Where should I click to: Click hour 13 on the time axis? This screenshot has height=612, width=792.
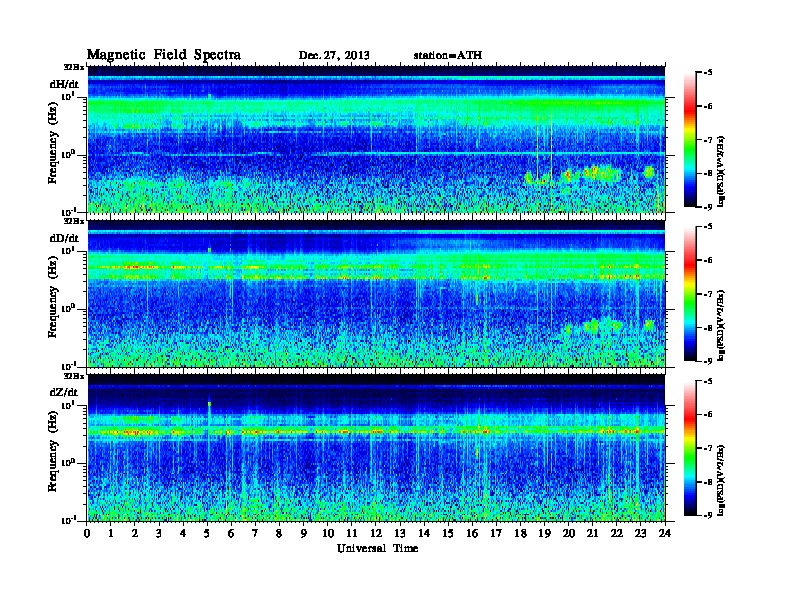(x=400, y=533)
